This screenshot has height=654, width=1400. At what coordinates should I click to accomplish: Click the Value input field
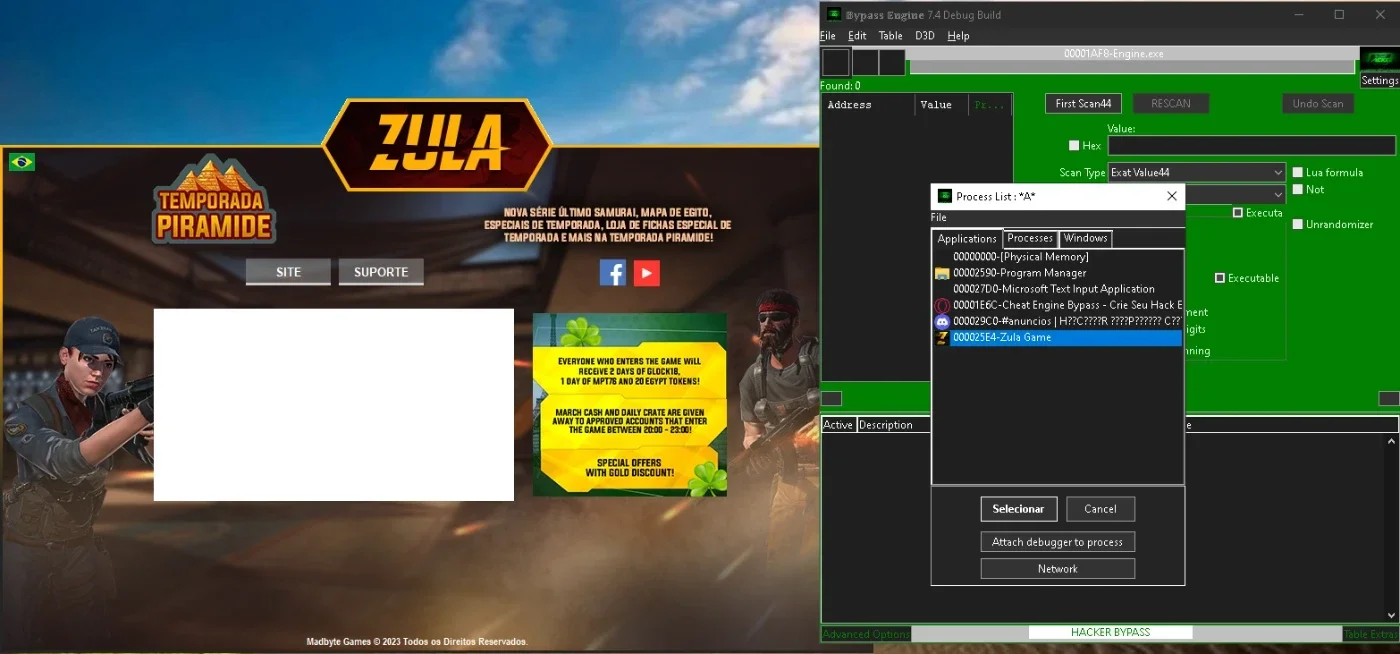(x=1251, y=146)
